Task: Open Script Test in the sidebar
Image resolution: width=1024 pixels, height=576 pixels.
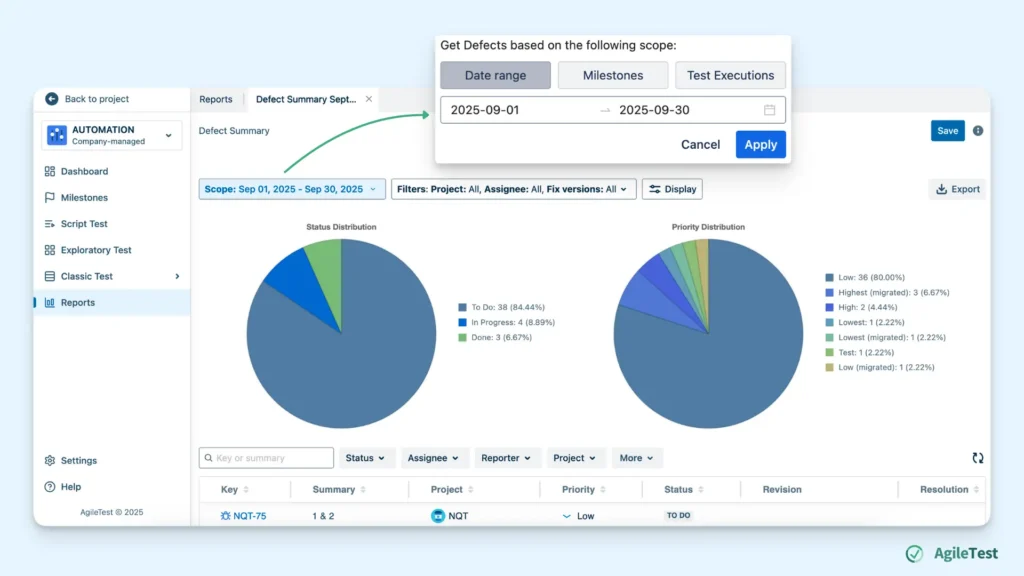Action: [x=84, y=224]
